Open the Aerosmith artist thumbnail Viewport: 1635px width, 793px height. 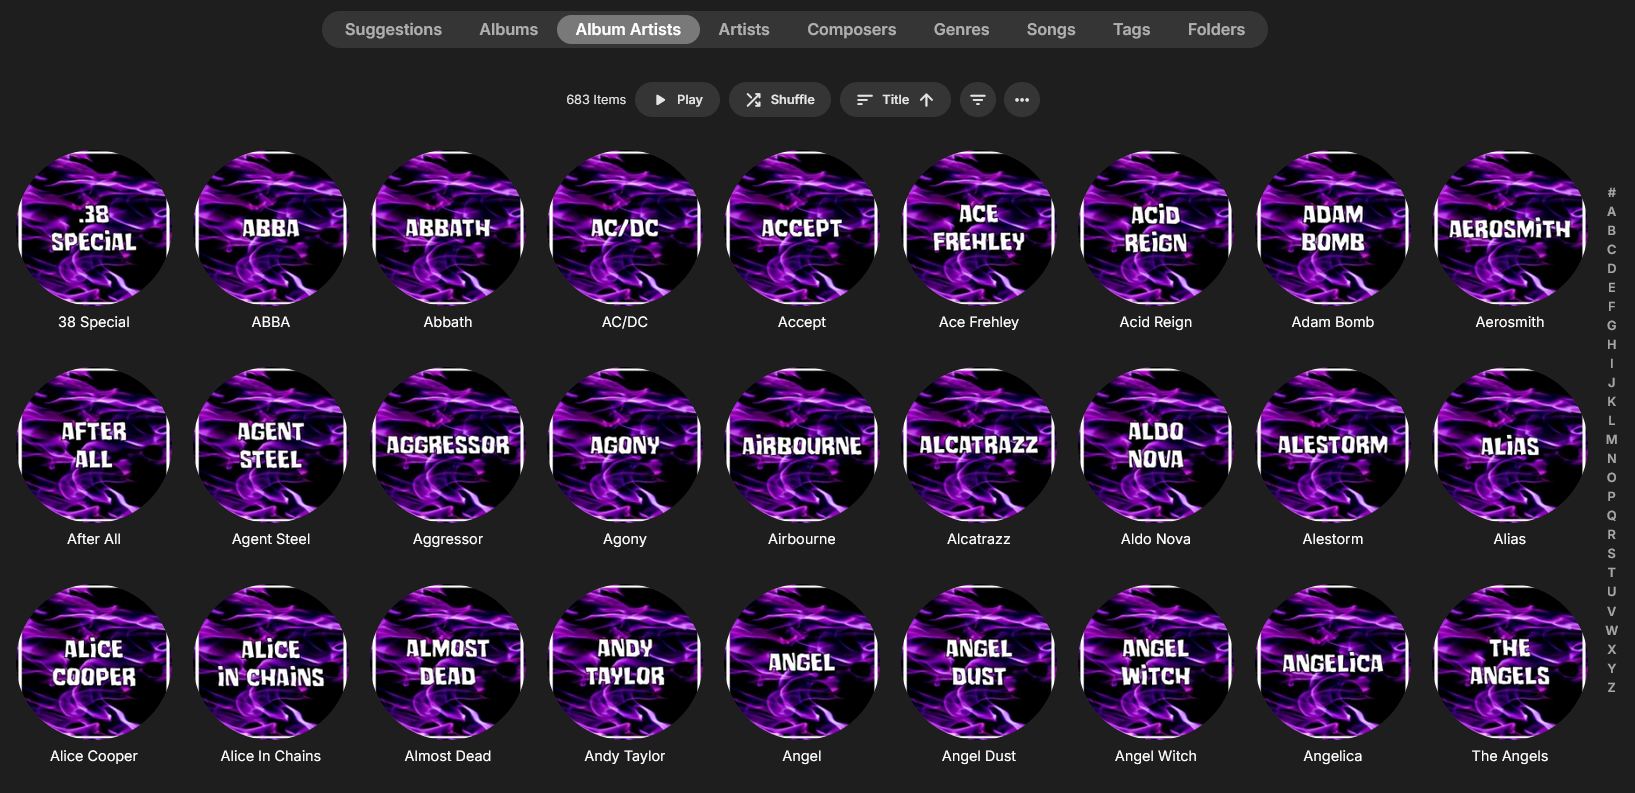point(1510,228)
